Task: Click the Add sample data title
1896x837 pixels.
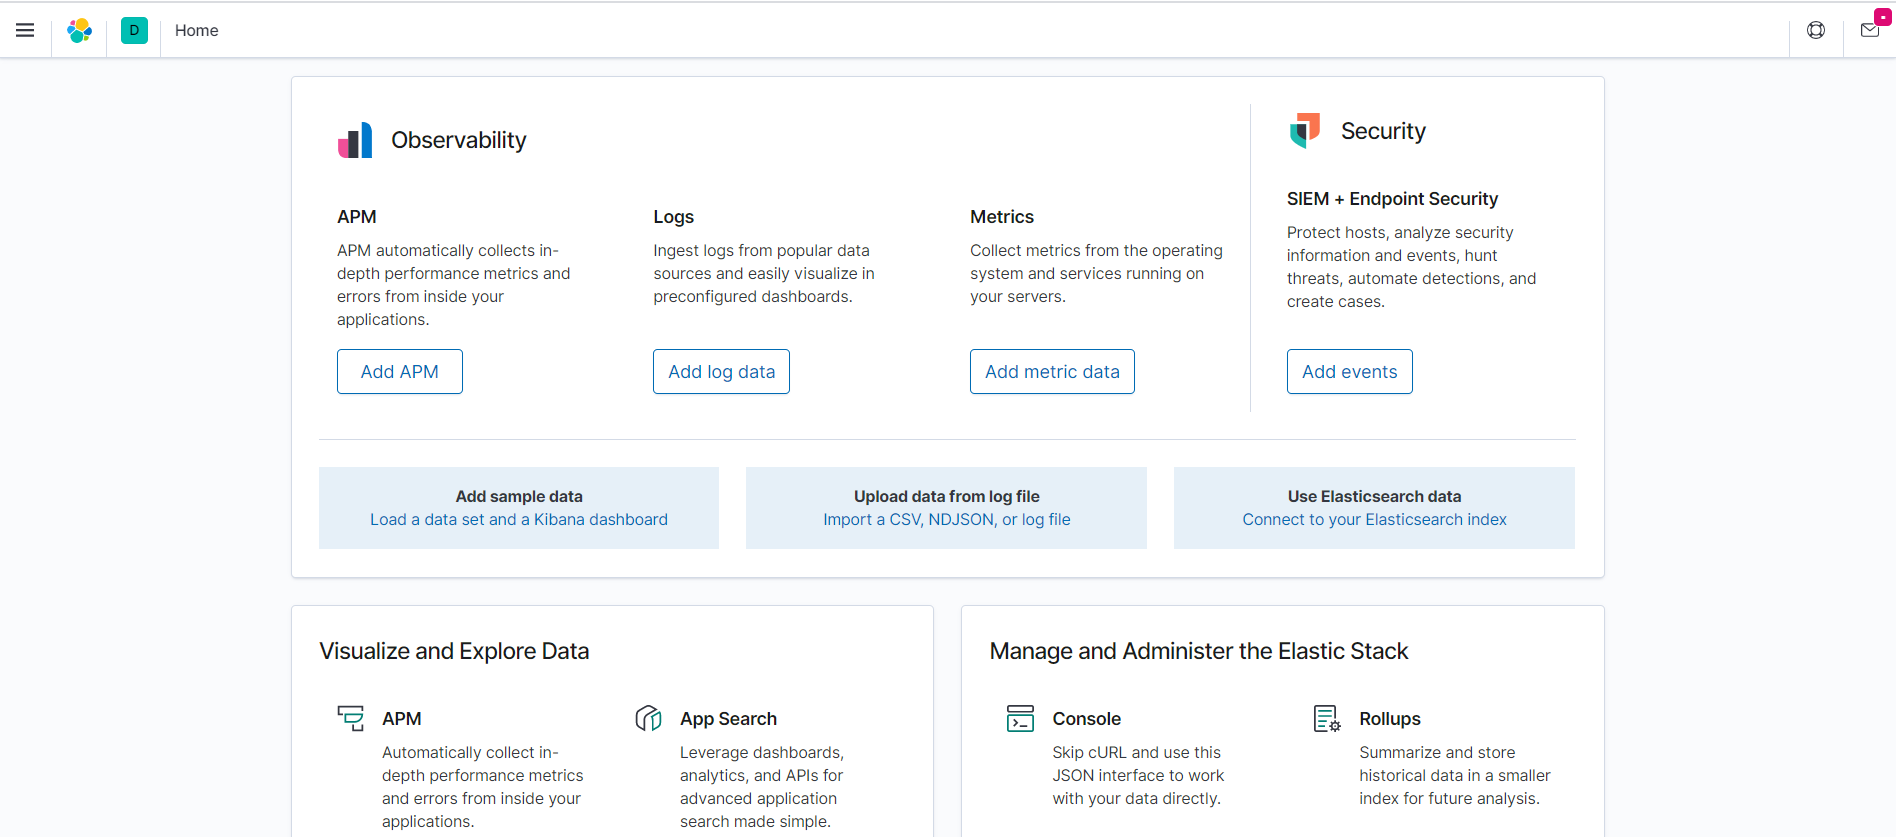Action: (519, 496)
